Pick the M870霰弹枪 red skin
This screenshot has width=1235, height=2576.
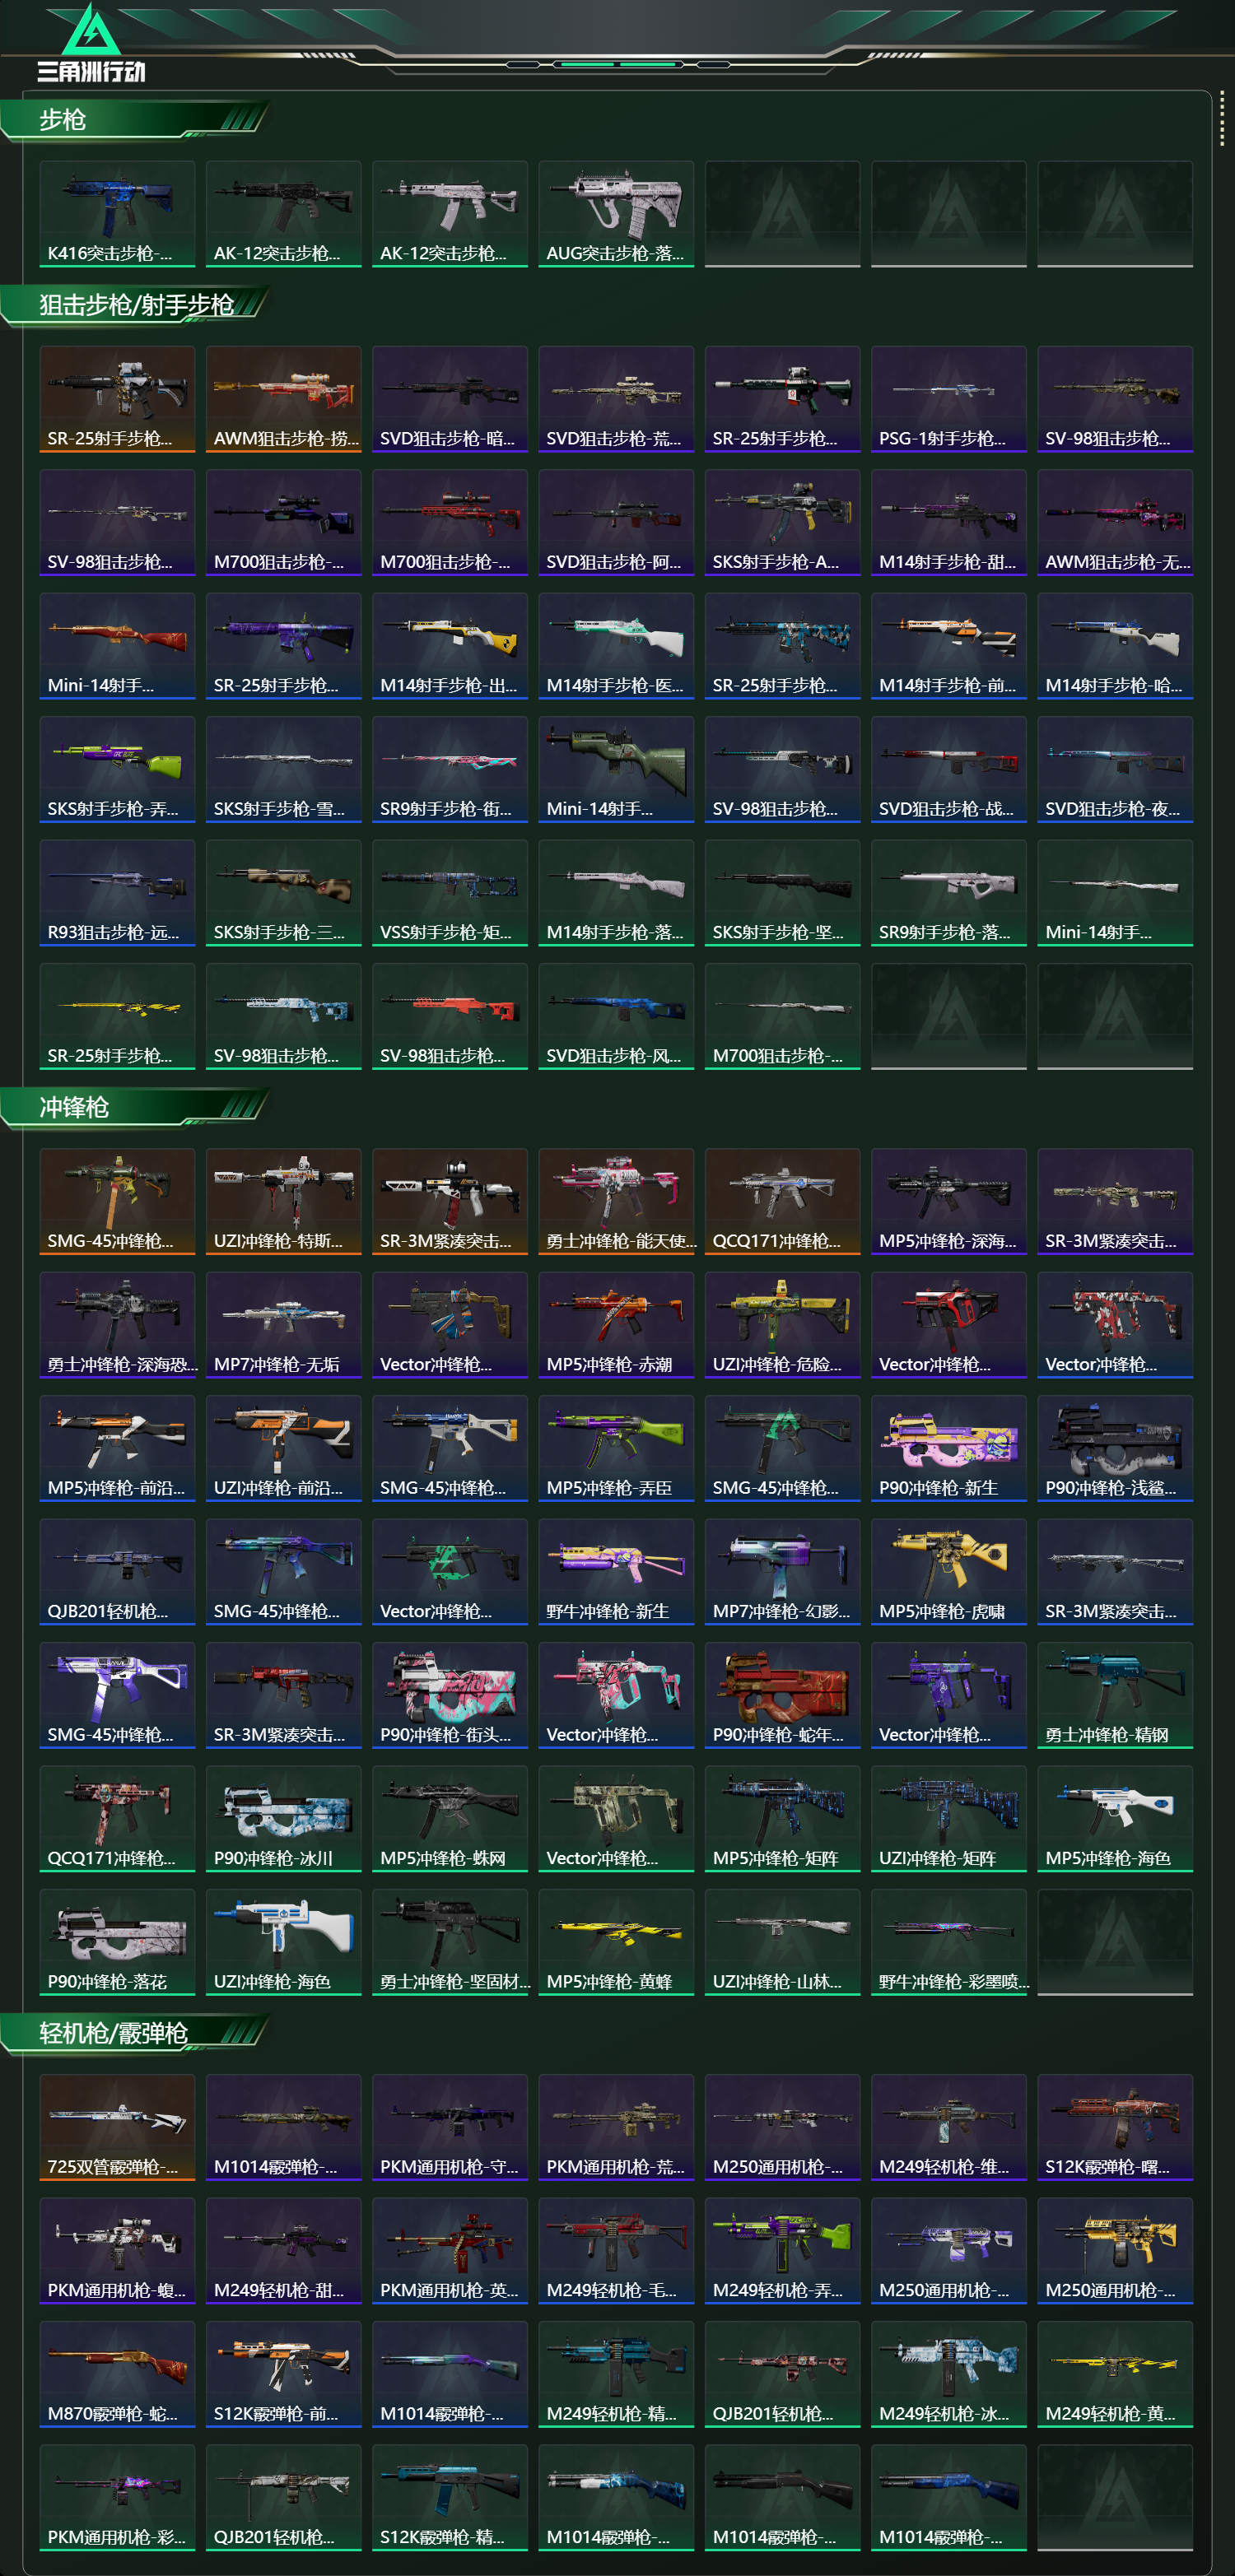[x=117, y=2374]
